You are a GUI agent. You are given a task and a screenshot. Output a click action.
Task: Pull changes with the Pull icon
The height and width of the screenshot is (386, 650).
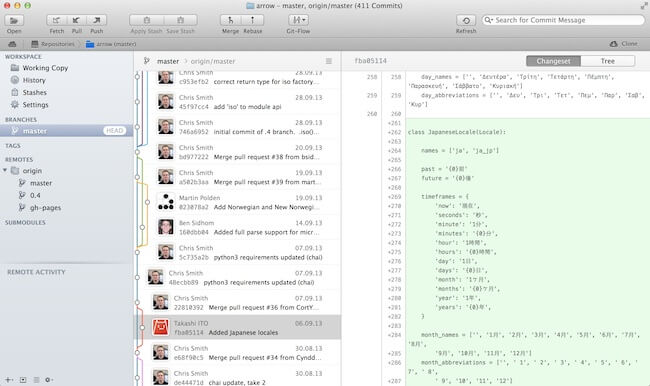pos(77,20)
